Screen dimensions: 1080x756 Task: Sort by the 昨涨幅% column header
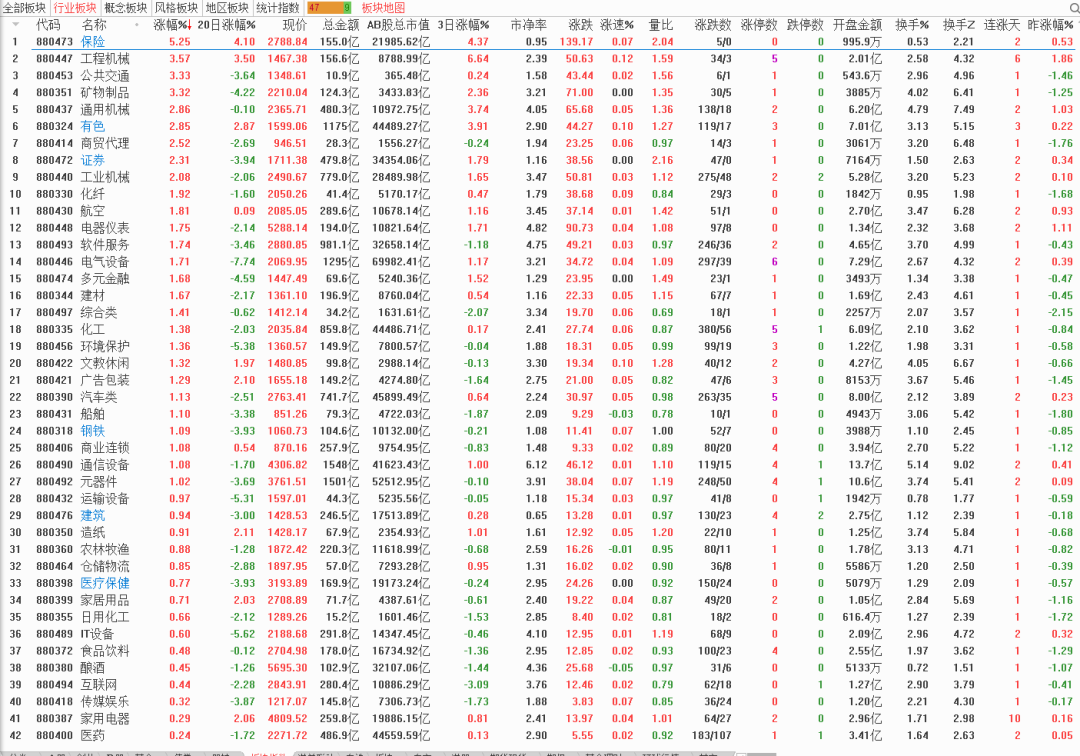(1050, 25)
